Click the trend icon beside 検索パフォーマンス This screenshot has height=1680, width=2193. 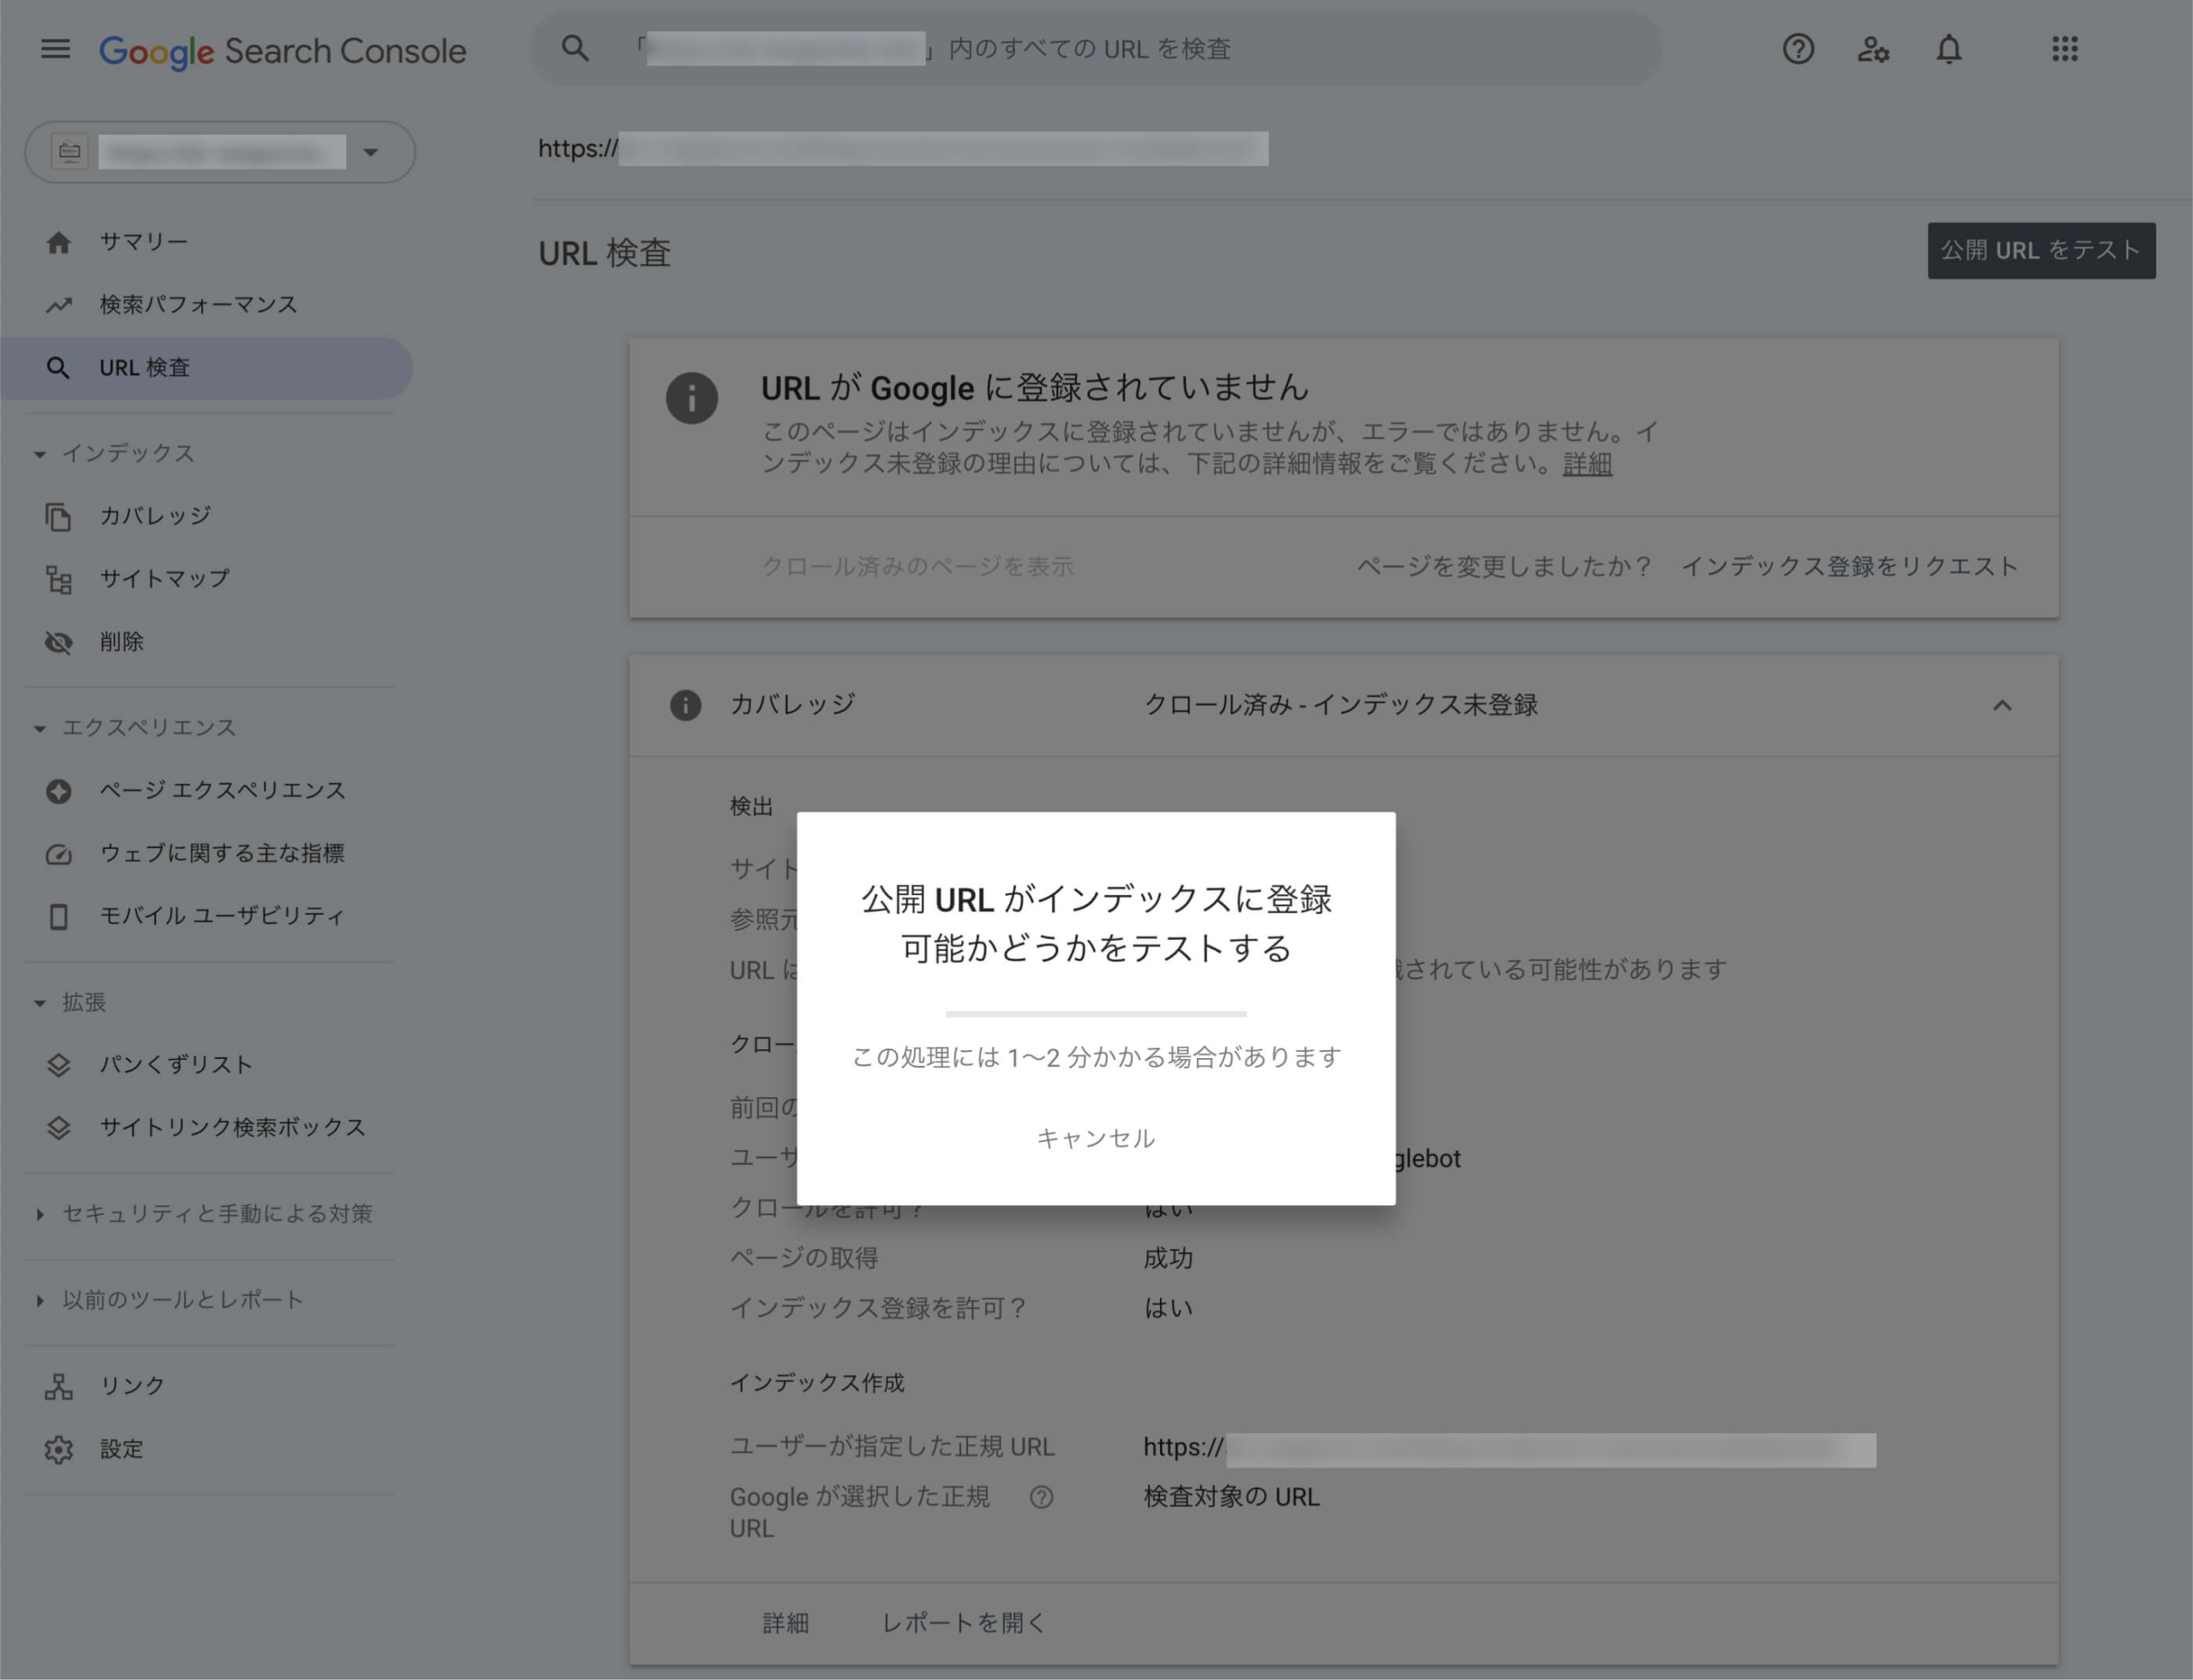pyautogui.click(x=59, y=305)
